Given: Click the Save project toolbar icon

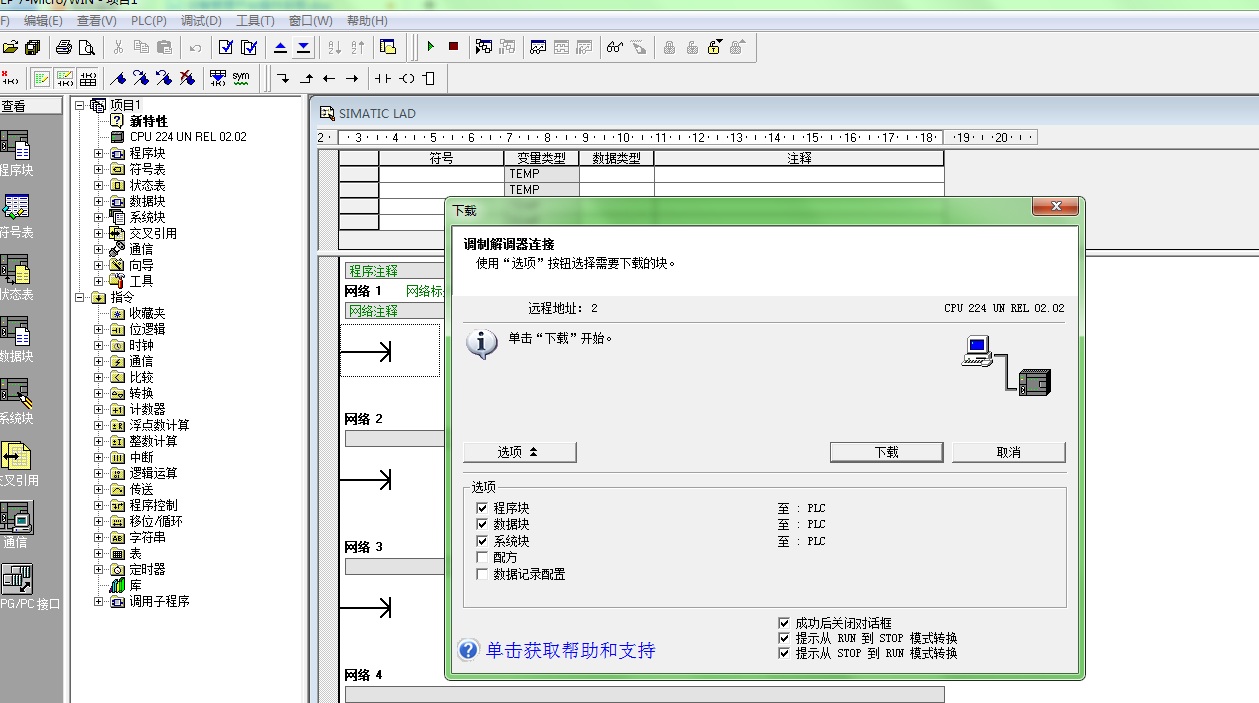Looking at the screenshot, I should click(33, 47).
